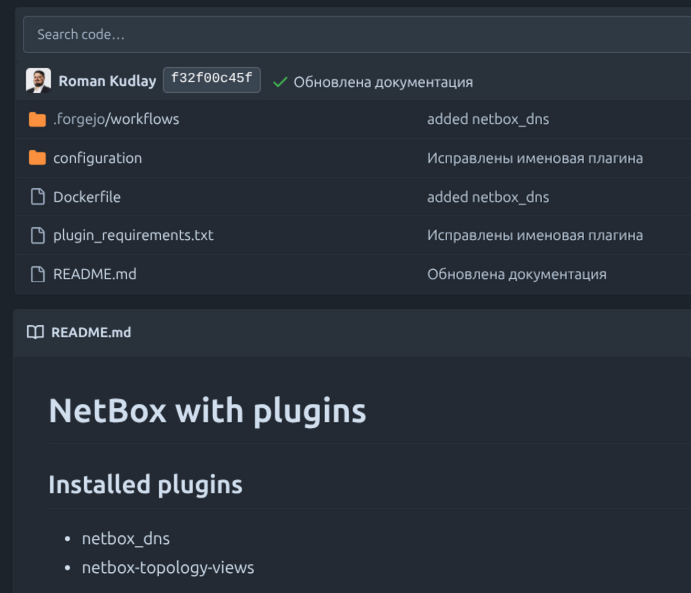
Task: Click the README.md file icon in list
Action: [38, 274]
